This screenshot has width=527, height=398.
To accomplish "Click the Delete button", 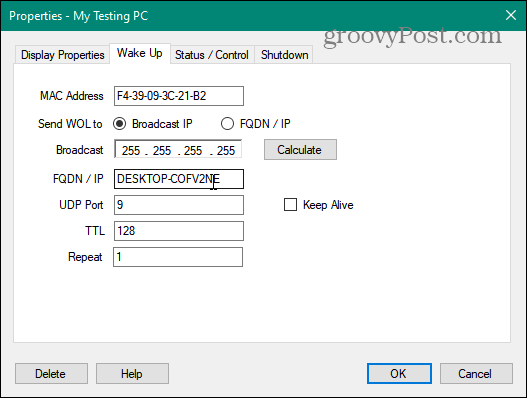I will point(51,373).
